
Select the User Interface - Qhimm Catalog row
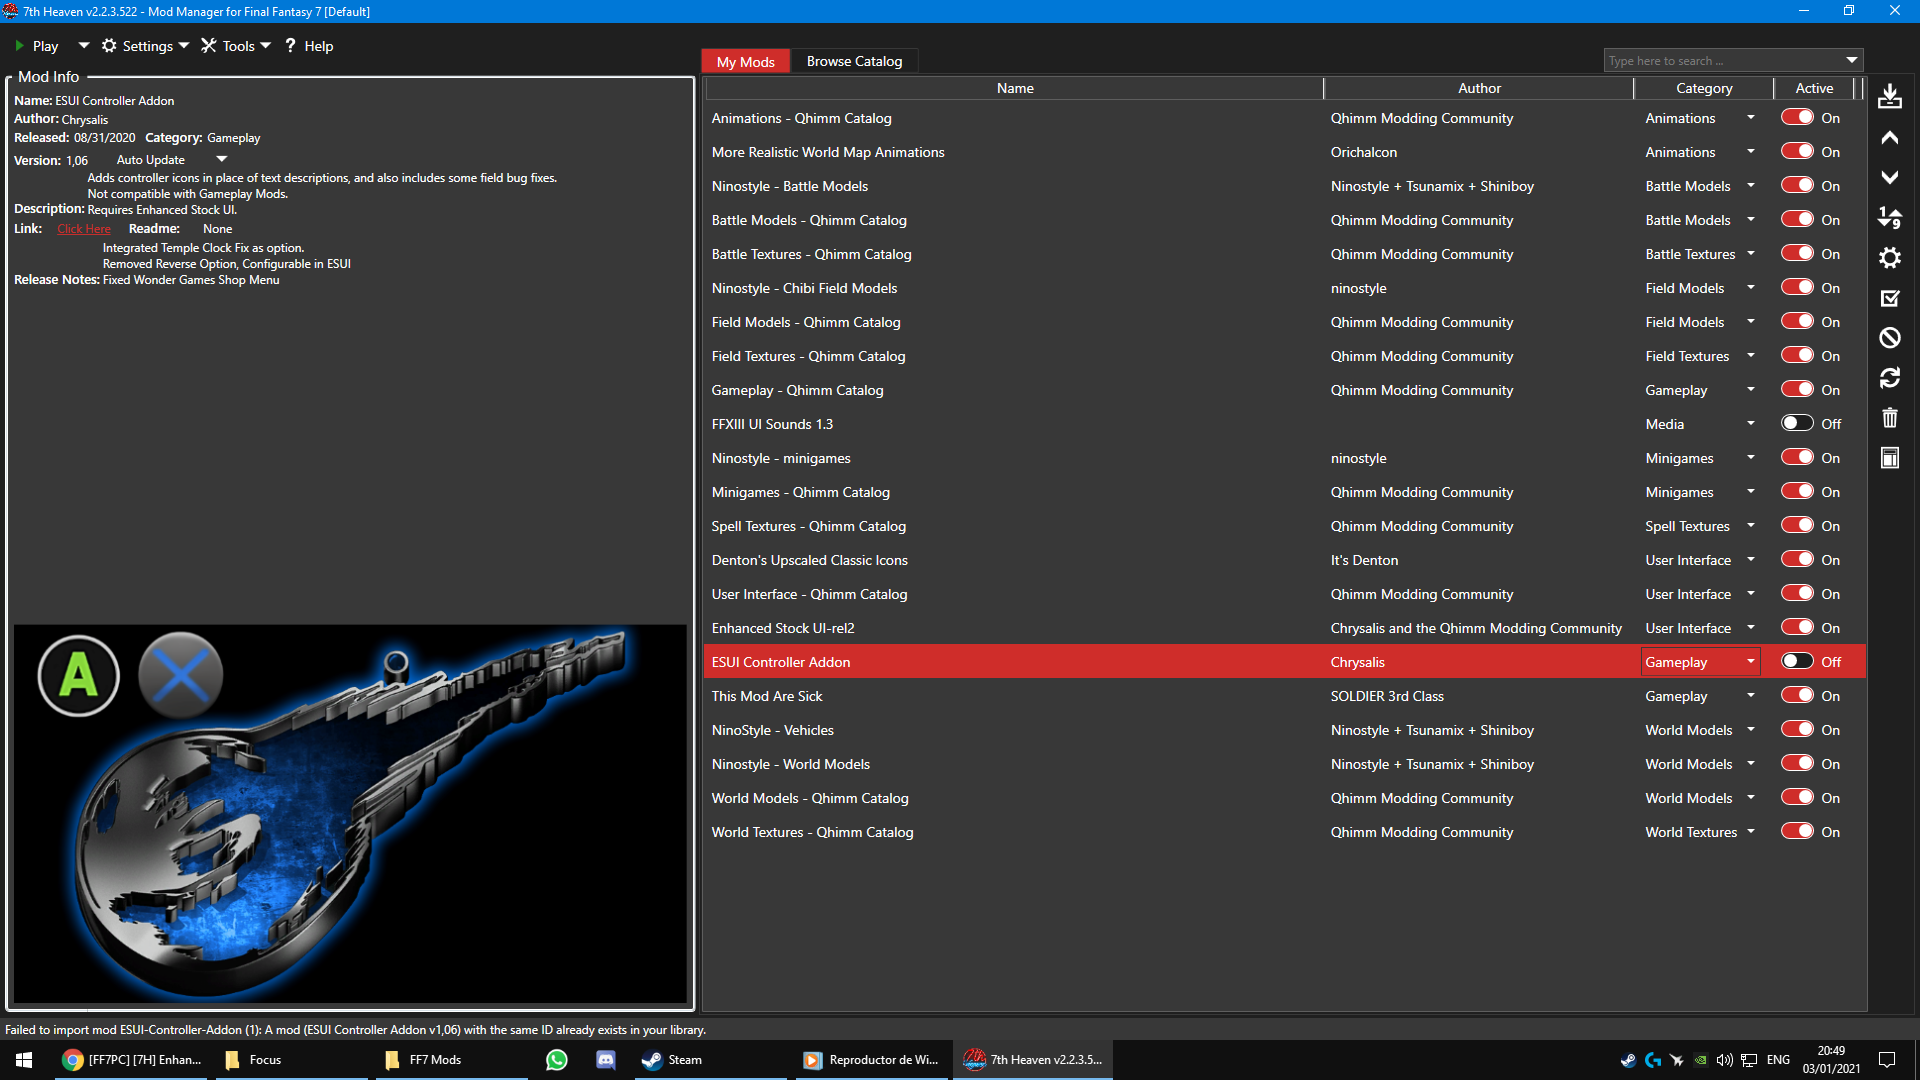click(1284, 594)
